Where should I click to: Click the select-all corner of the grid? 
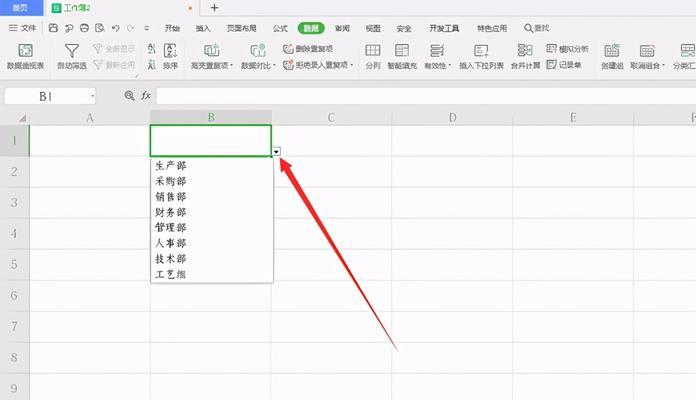[21, 118]
